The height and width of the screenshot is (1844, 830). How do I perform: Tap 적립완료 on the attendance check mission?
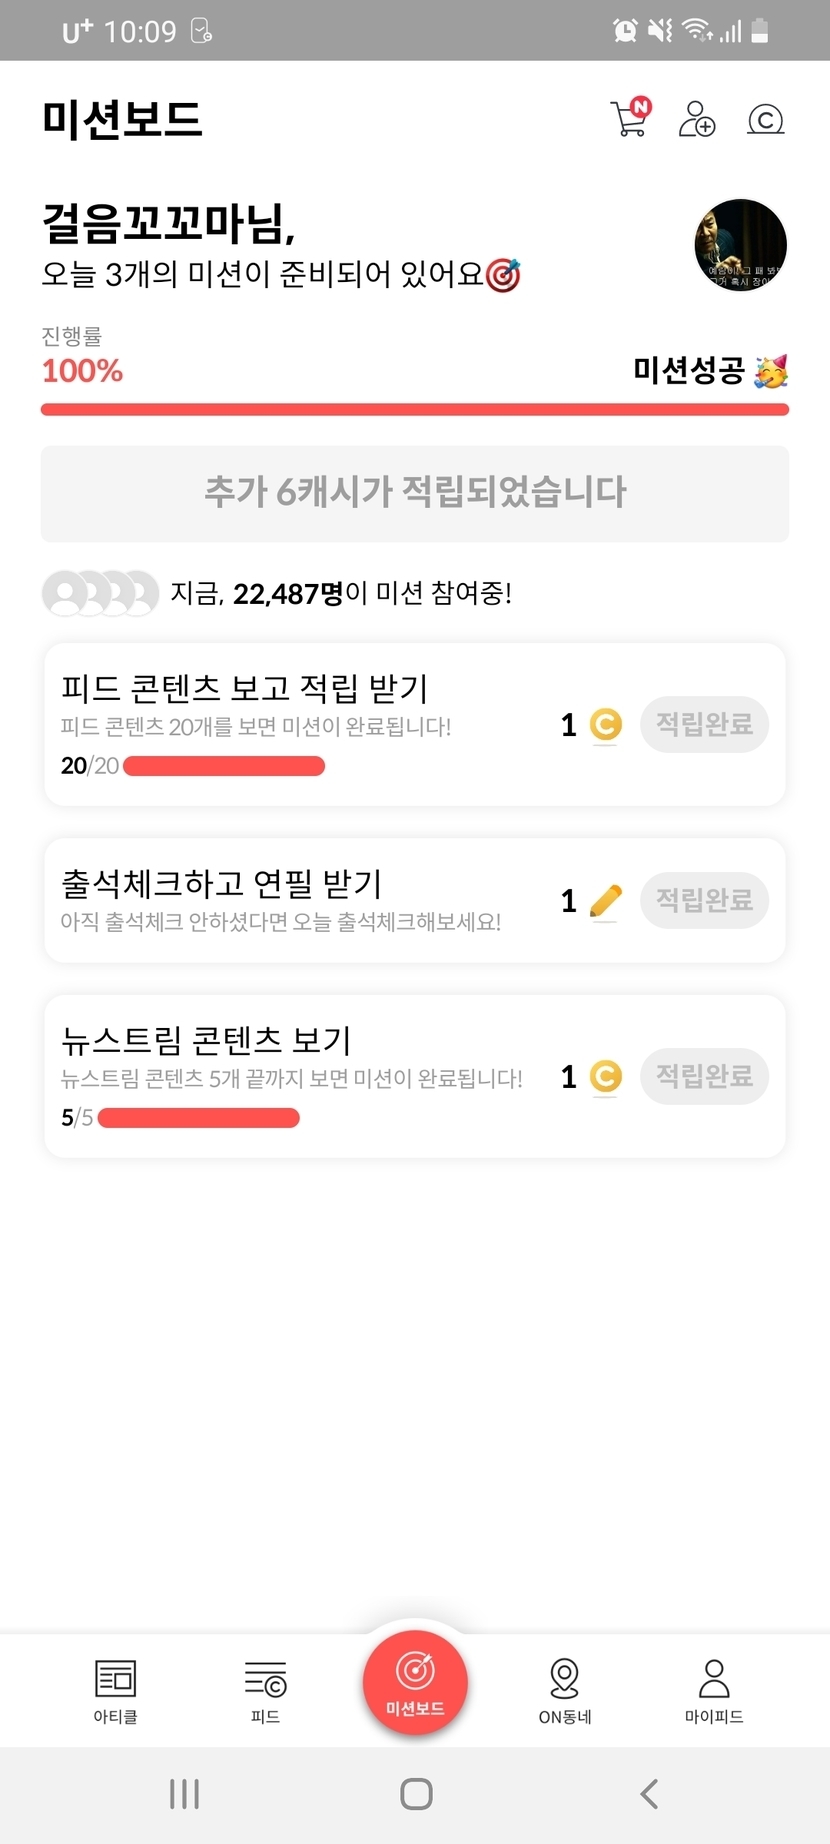[704, 900]
